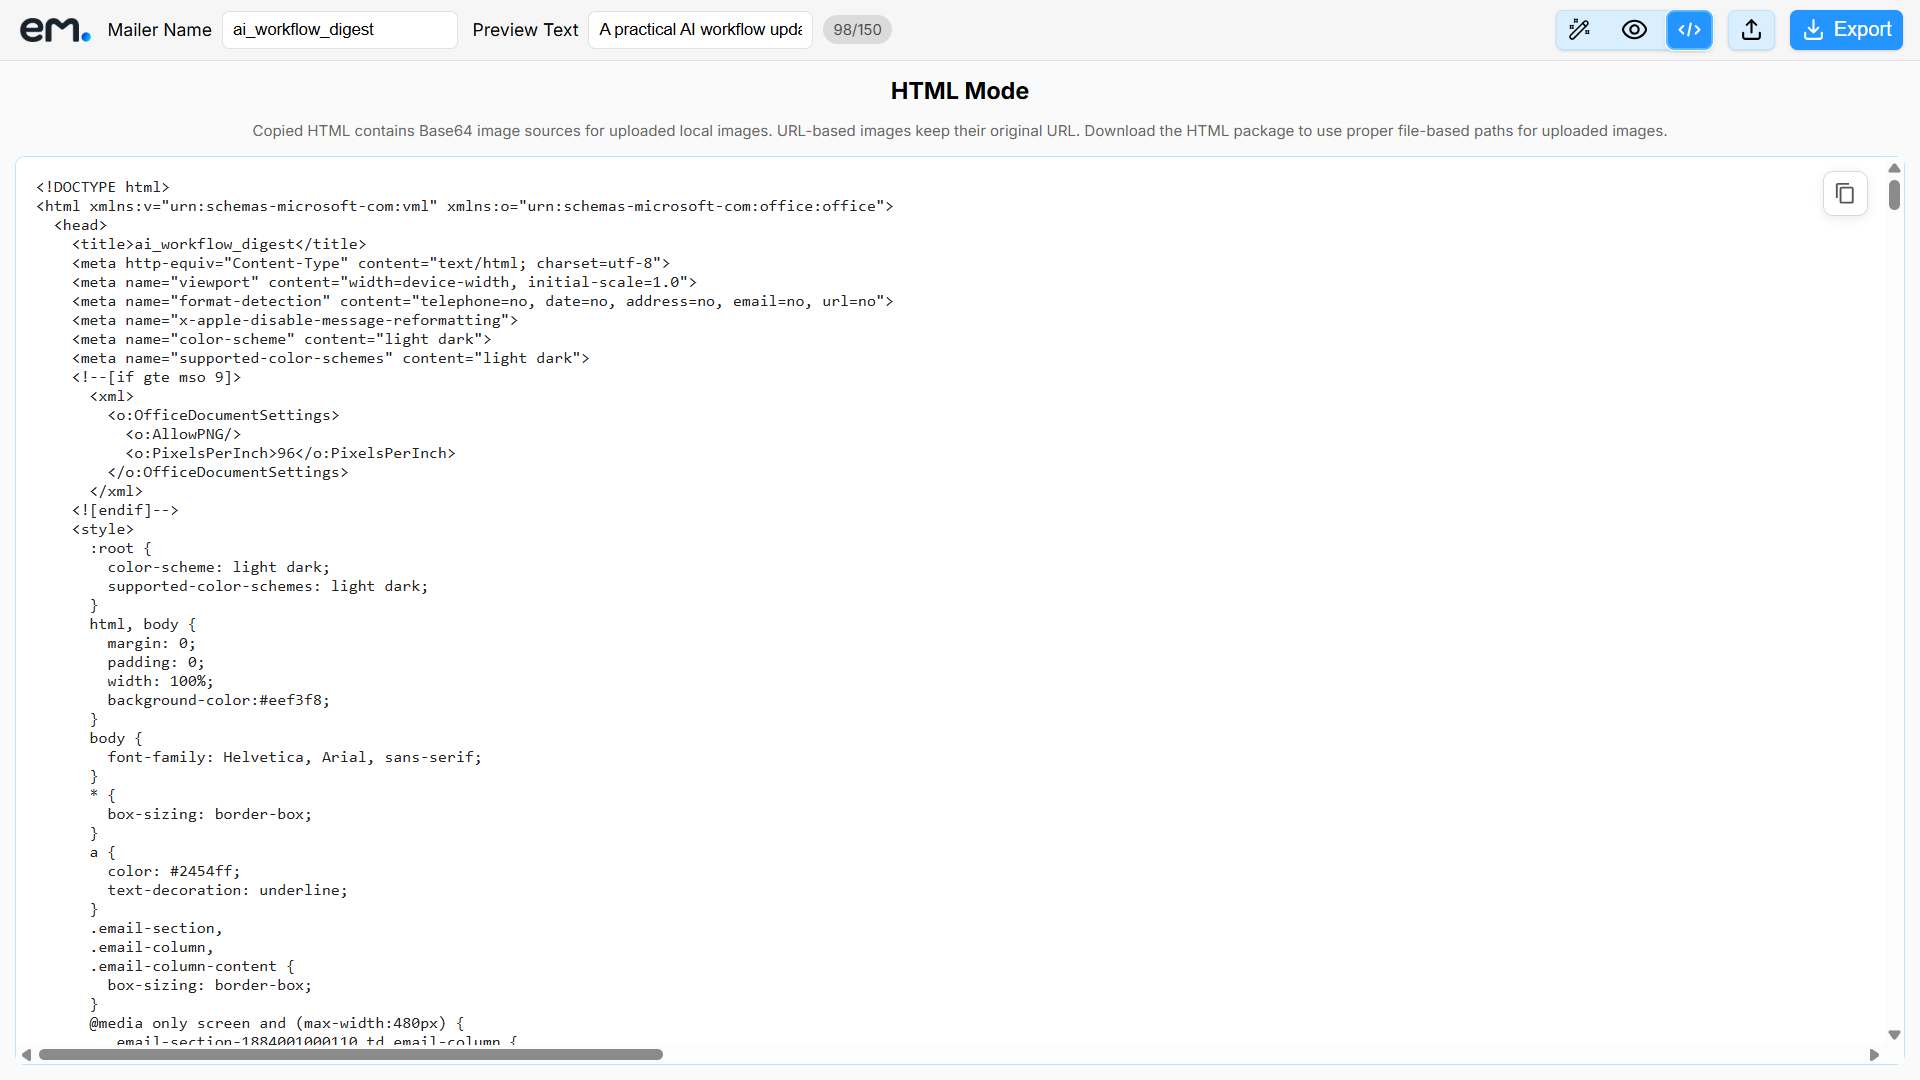1920x1080 pixels.
Task: Click the color: #2454ff line
Action: 174,871
